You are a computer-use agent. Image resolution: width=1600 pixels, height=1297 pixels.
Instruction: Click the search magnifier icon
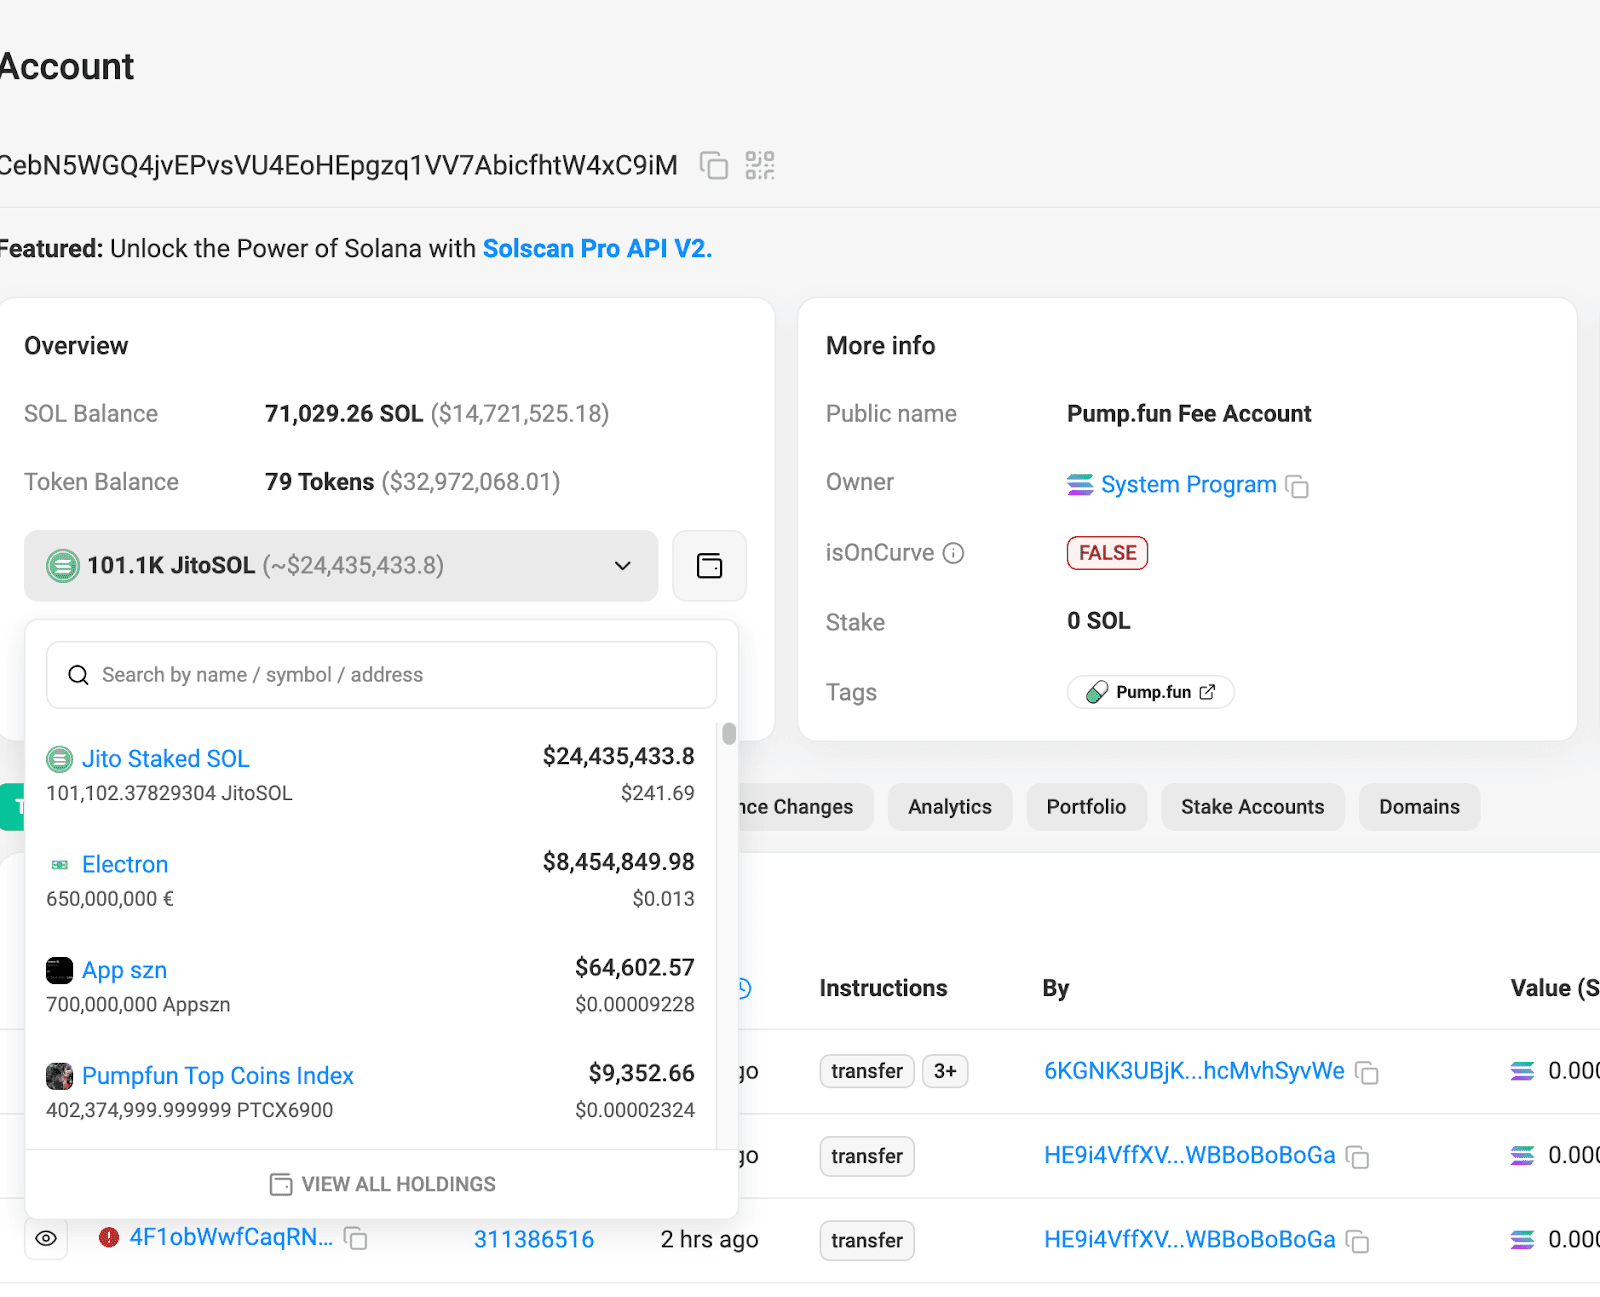[x=78, y=675]
